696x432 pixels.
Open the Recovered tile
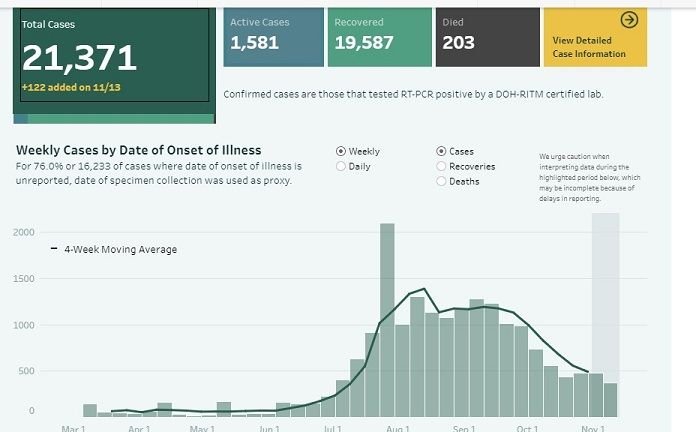[378, 38]
